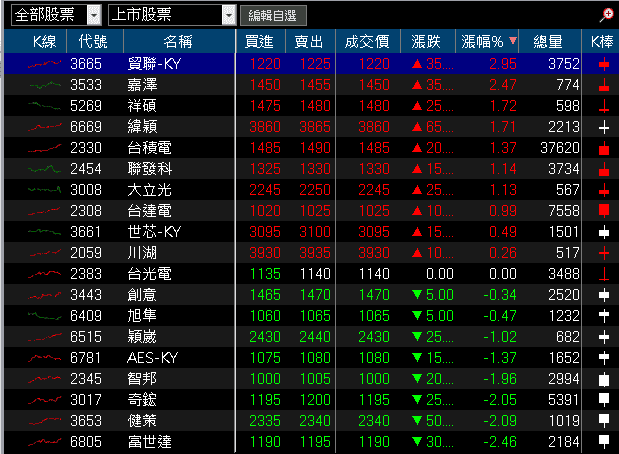Open K-line mini chart for 3665
Viewport: 619px width, 454px height.
(x=44, y=64)
